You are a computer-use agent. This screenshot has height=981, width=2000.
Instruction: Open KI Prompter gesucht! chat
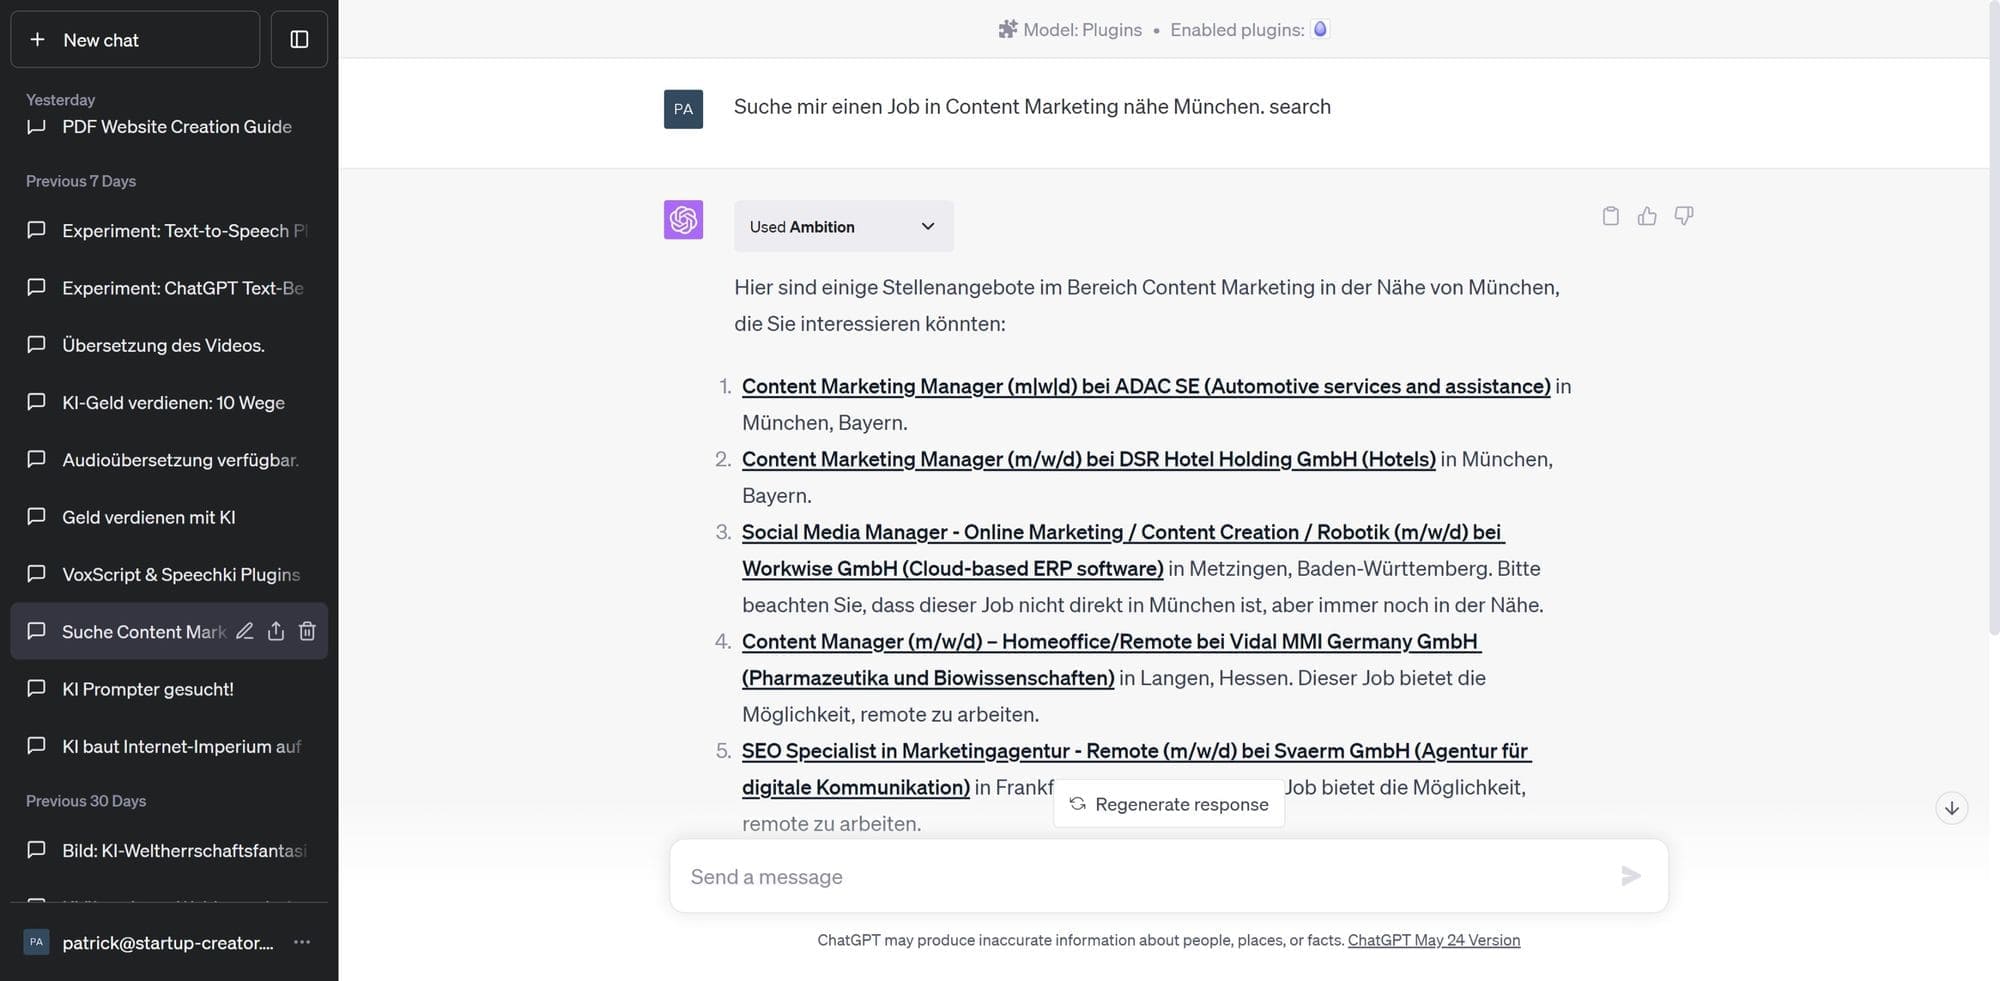(169, 689)
